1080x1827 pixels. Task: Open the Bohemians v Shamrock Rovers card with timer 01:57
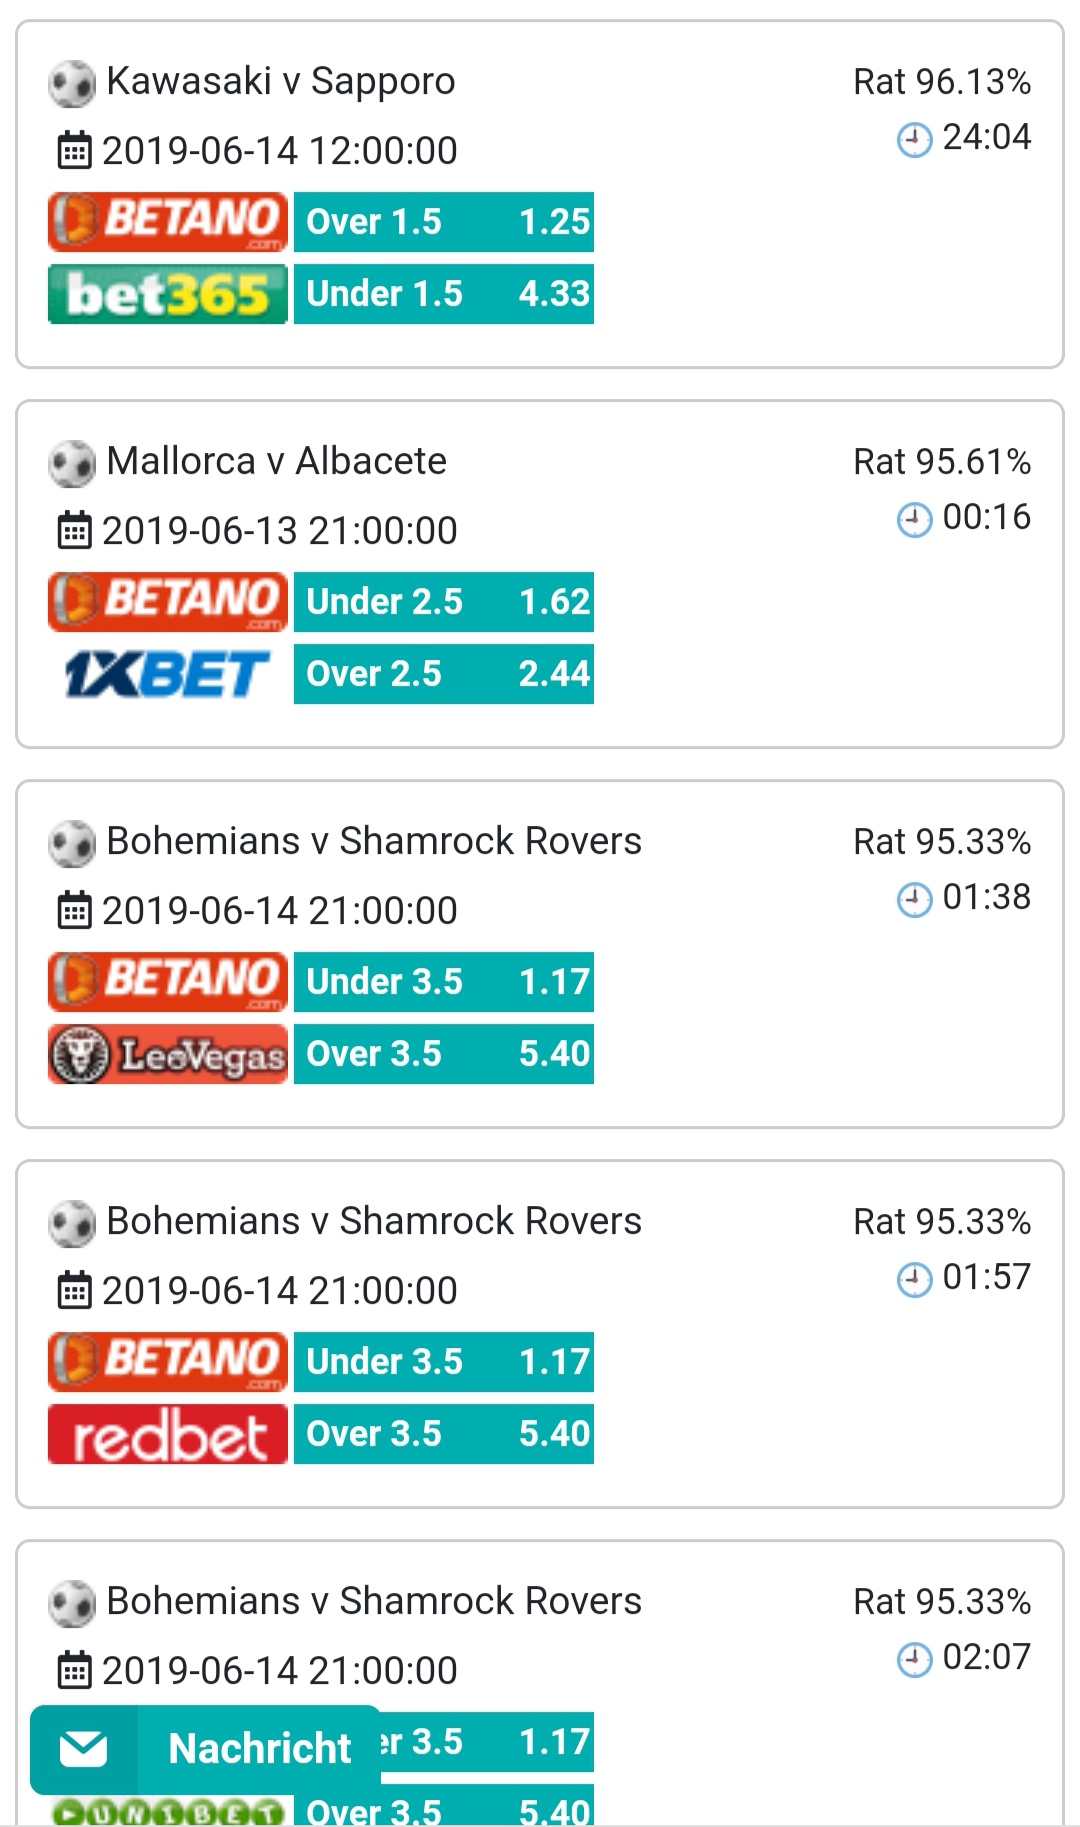(x=540, y=1334)
